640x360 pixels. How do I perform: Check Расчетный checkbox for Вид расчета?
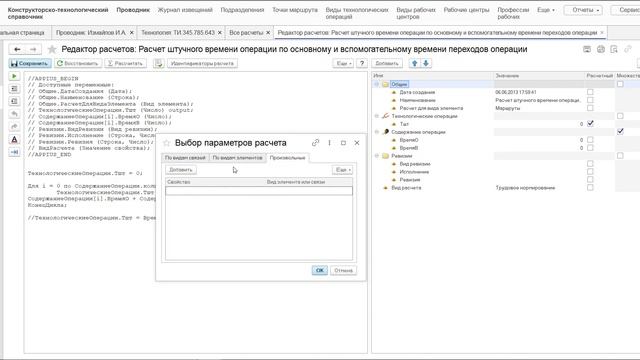pos(590,188)
